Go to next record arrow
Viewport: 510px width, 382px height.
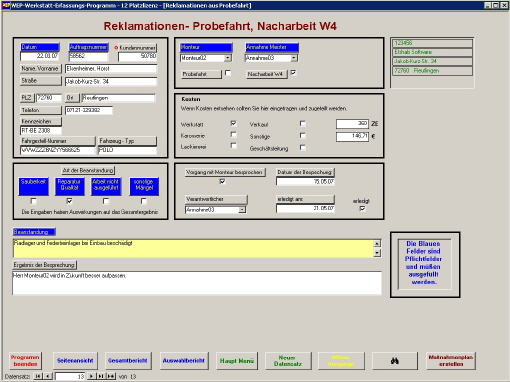coord(91,376)
